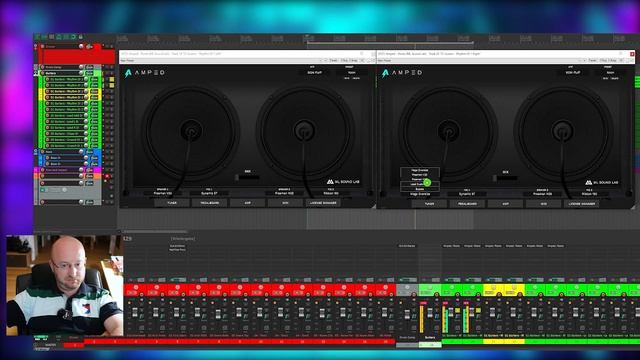
Task: Choose top Mega Oversize entry in speaker list
Action: pos(420,170)
